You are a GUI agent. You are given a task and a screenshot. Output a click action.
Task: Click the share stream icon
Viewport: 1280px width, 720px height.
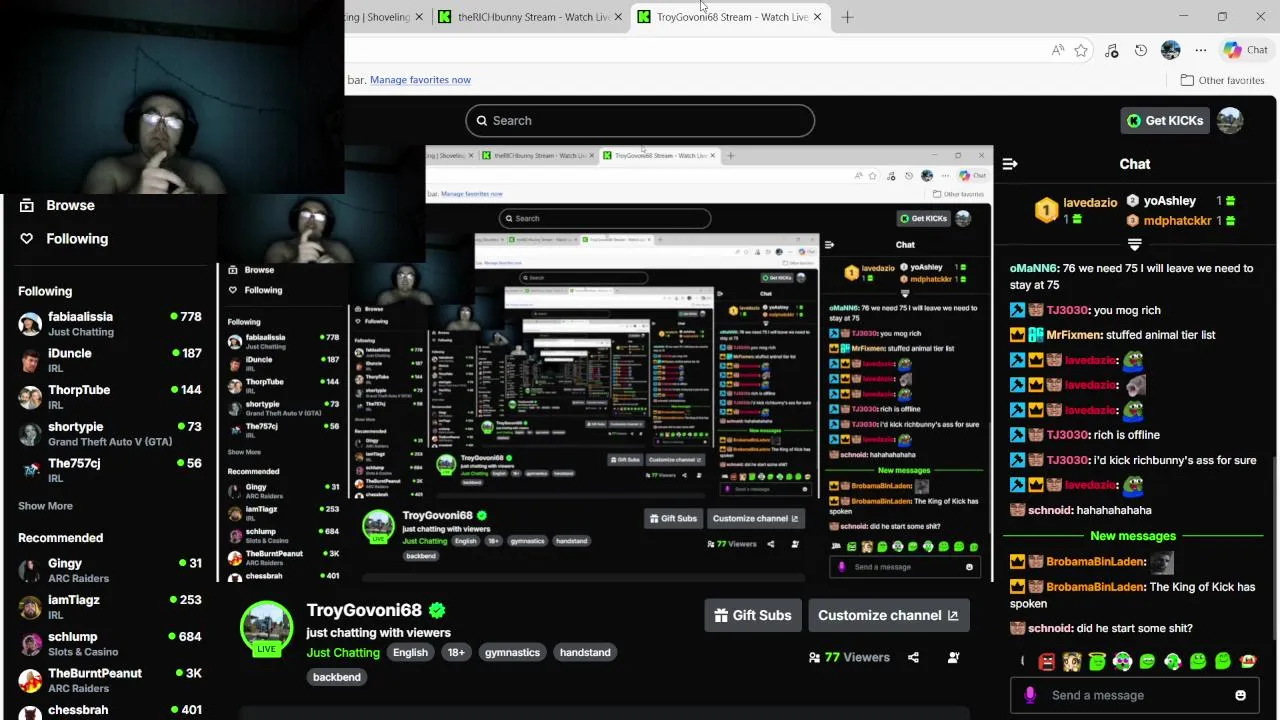pyautogui.click(x=913, y=657)
